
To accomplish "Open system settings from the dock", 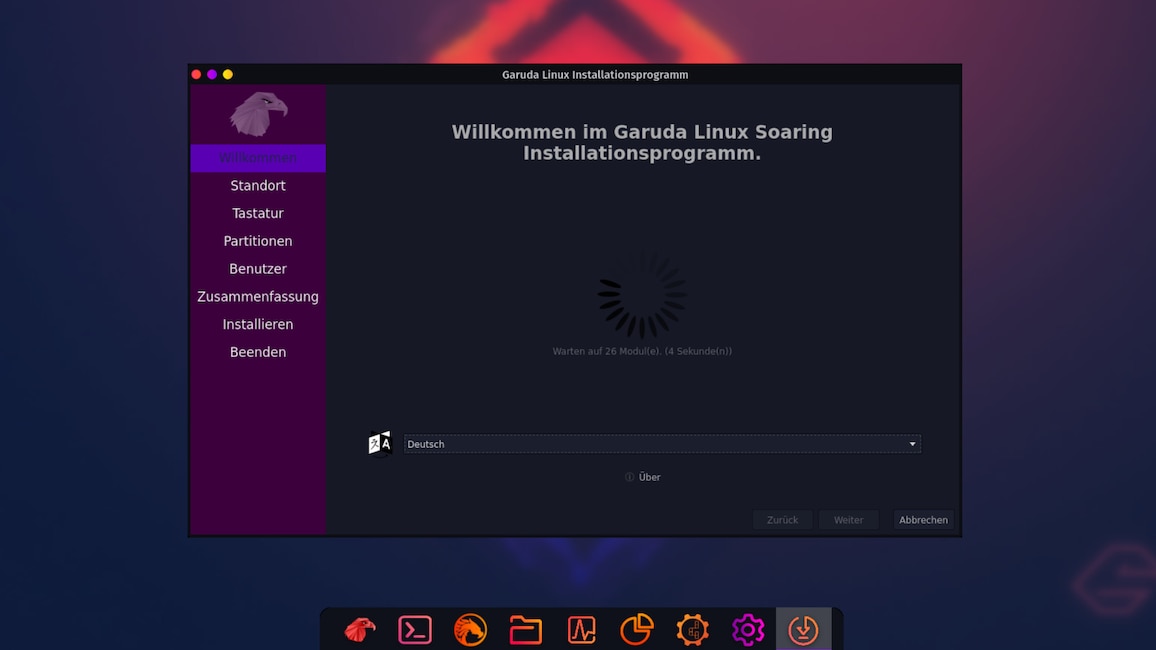I will (748, 630).
